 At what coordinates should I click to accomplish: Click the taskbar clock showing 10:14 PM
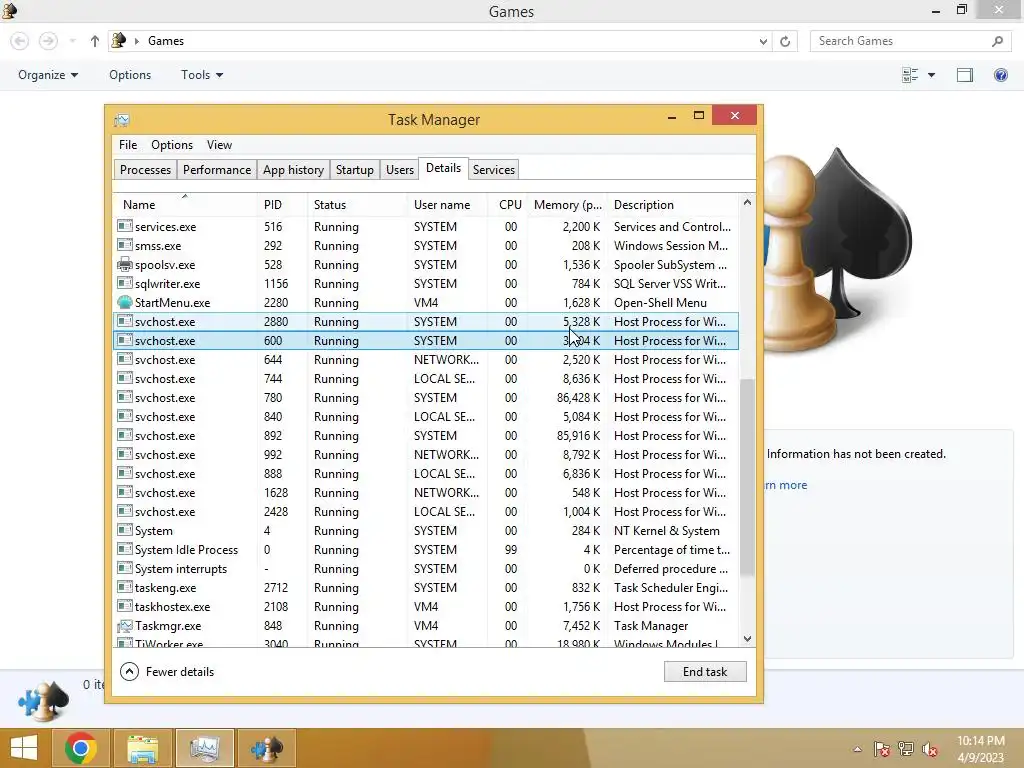click(980, 749)
